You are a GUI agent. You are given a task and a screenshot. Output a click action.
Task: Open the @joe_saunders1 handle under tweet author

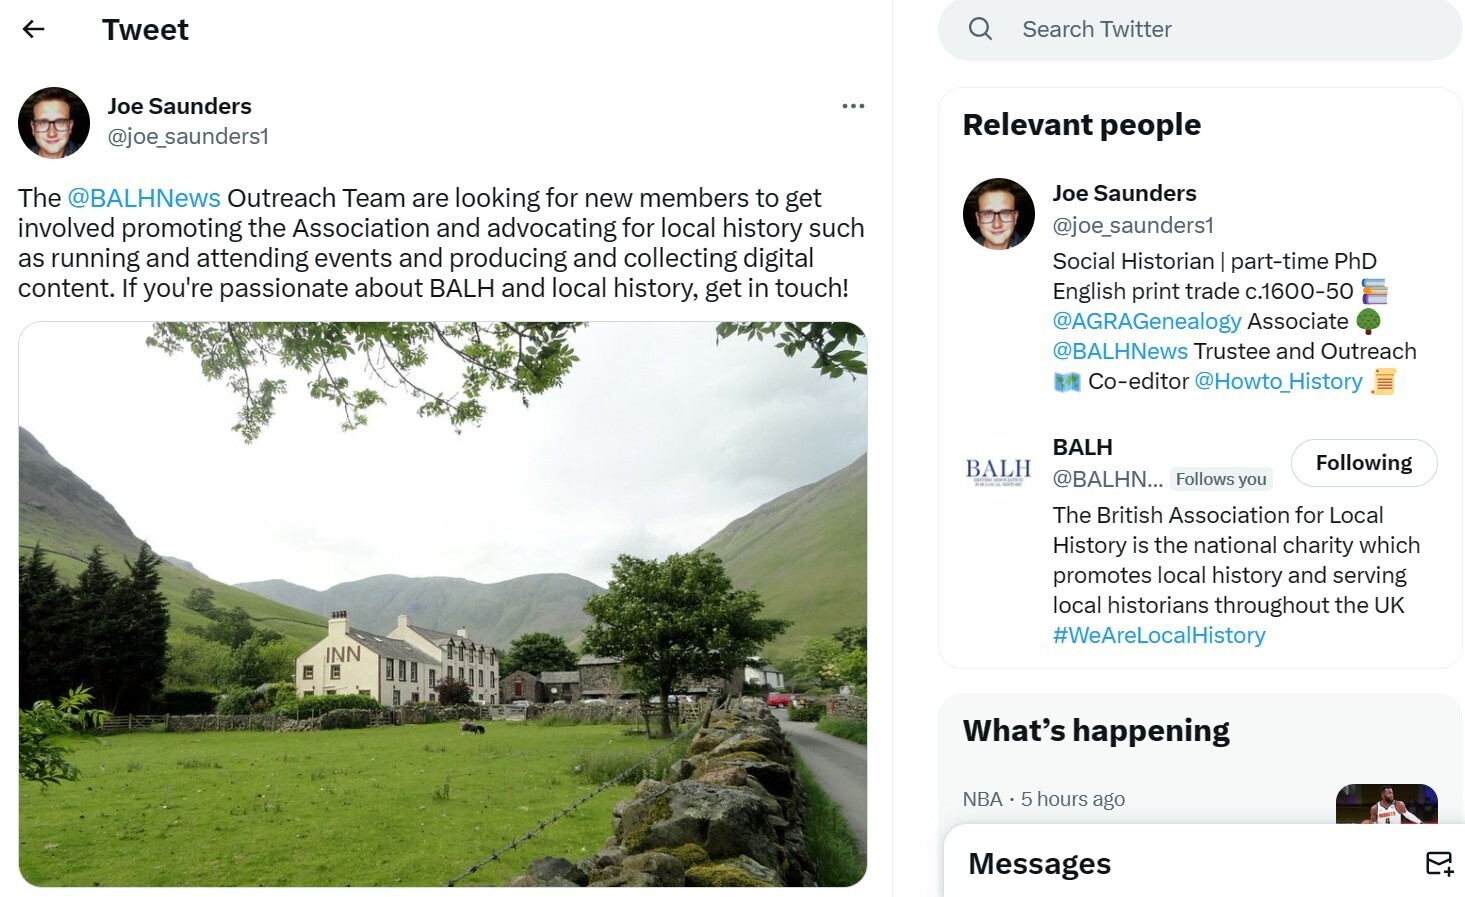pos(188,136)
